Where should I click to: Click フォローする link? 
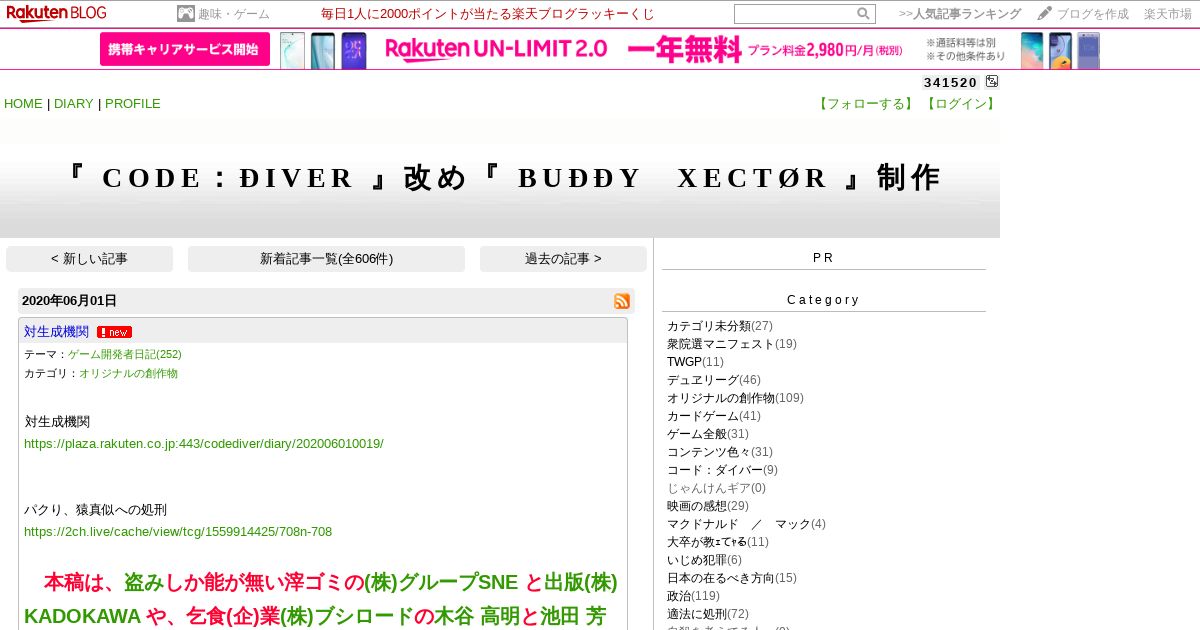(866, 104)
